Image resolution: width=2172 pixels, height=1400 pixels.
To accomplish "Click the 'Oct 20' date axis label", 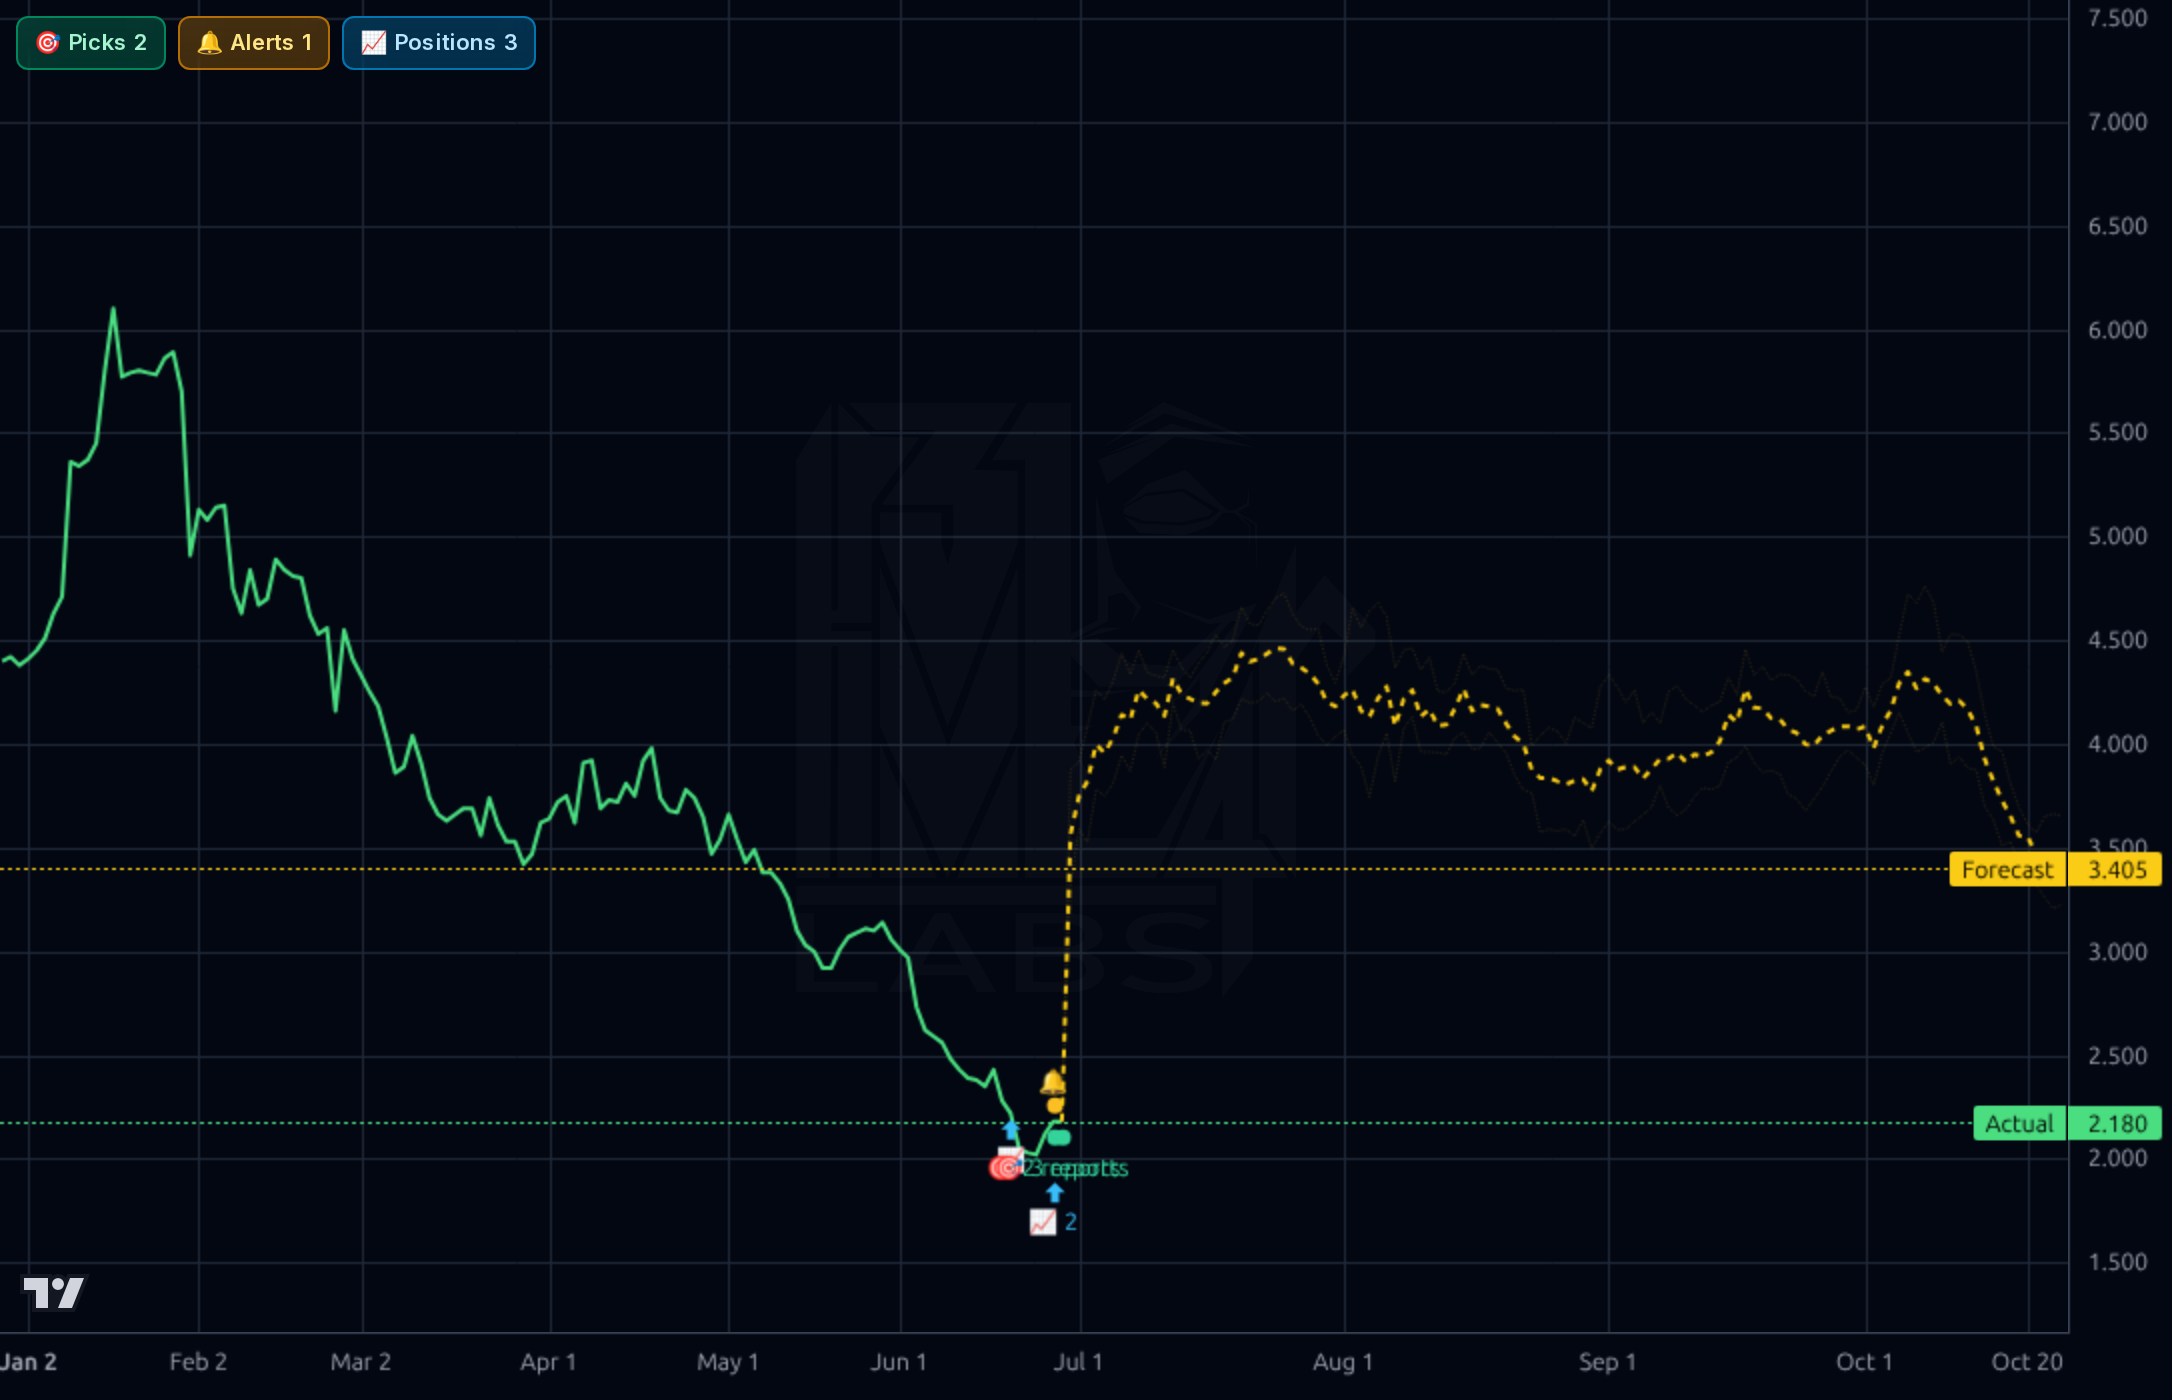I will [x=2027, y=1362].
